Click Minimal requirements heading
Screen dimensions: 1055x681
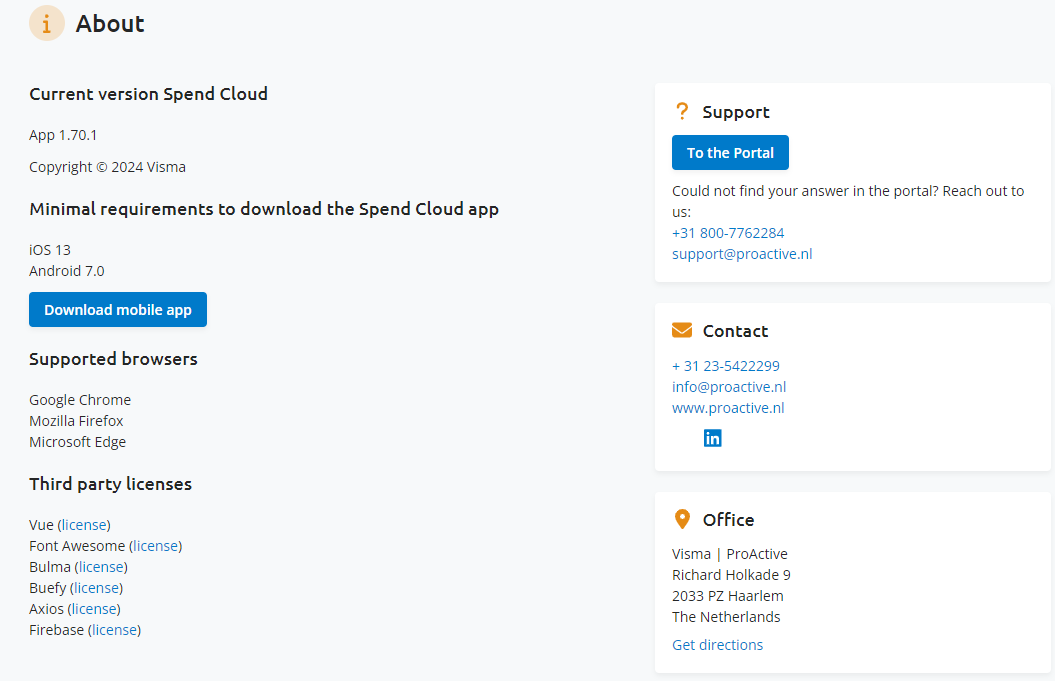tap(264, 209)
